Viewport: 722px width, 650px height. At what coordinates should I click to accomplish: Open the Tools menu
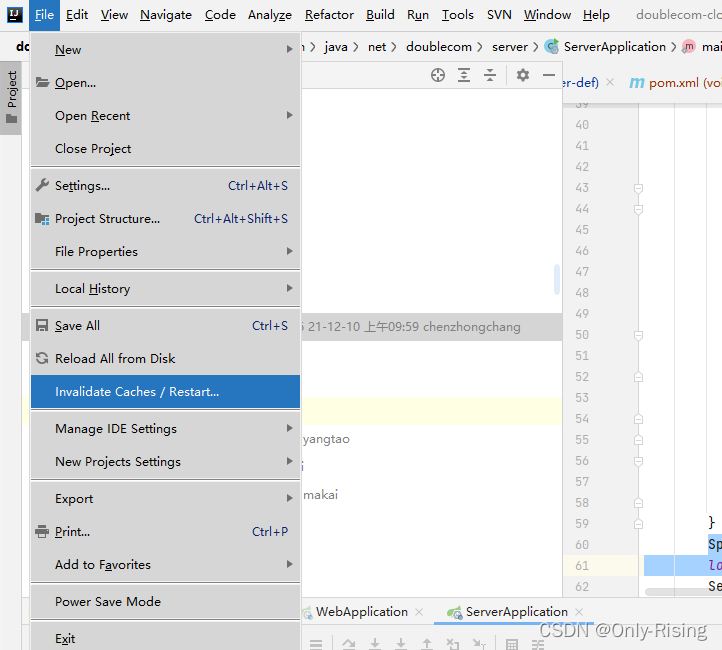(x=458, y=15)
